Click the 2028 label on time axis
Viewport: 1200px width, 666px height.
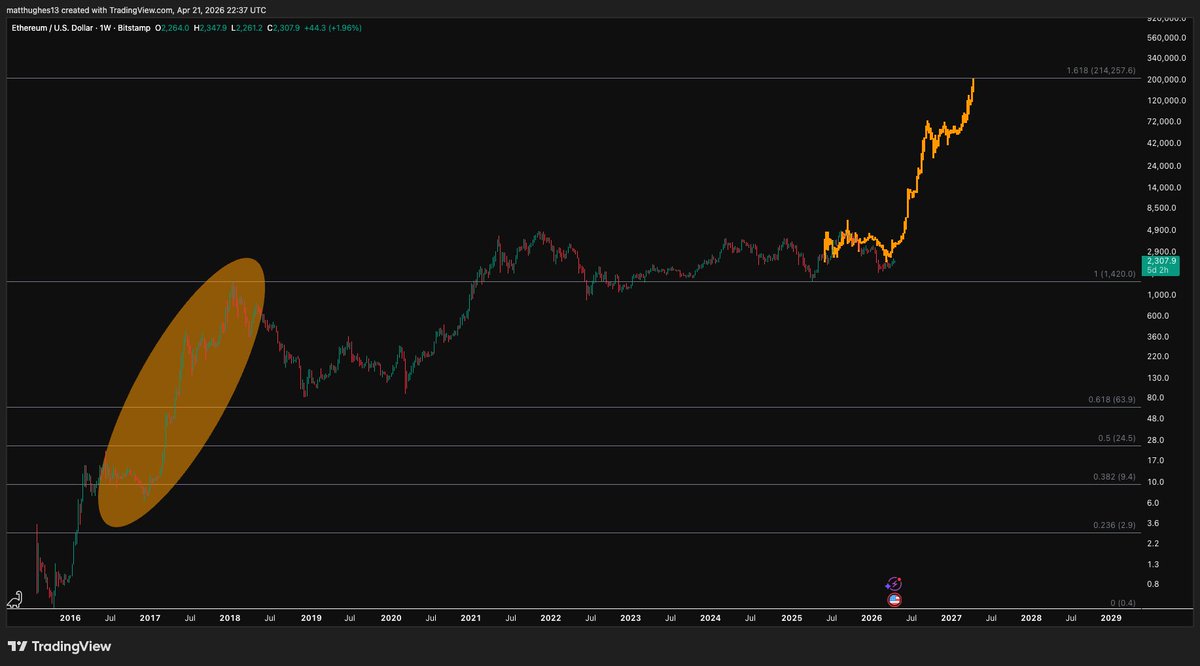pyautogui.click(x=1030, y=619)
